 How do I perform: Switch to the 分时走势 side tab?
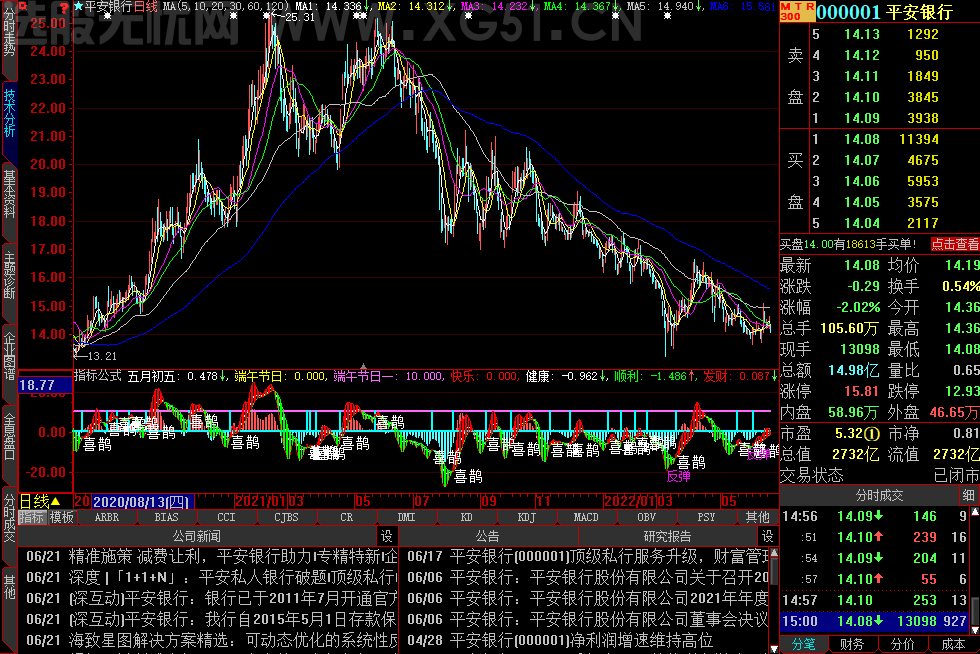point(9,34)
